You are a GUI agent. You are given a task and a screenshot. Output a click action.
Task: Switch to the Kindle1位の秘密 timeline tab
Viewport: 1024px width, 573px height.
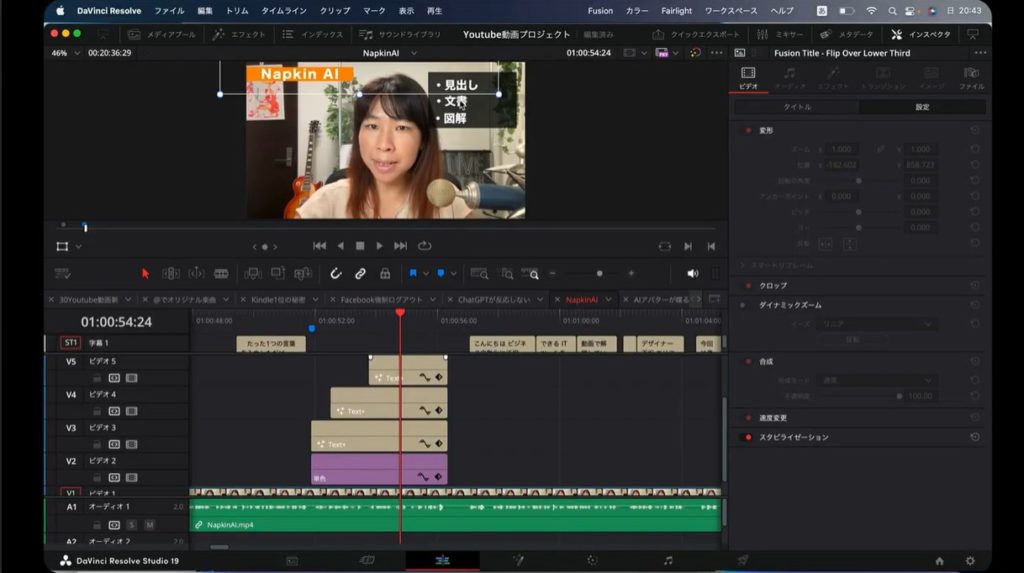point(280,299)
